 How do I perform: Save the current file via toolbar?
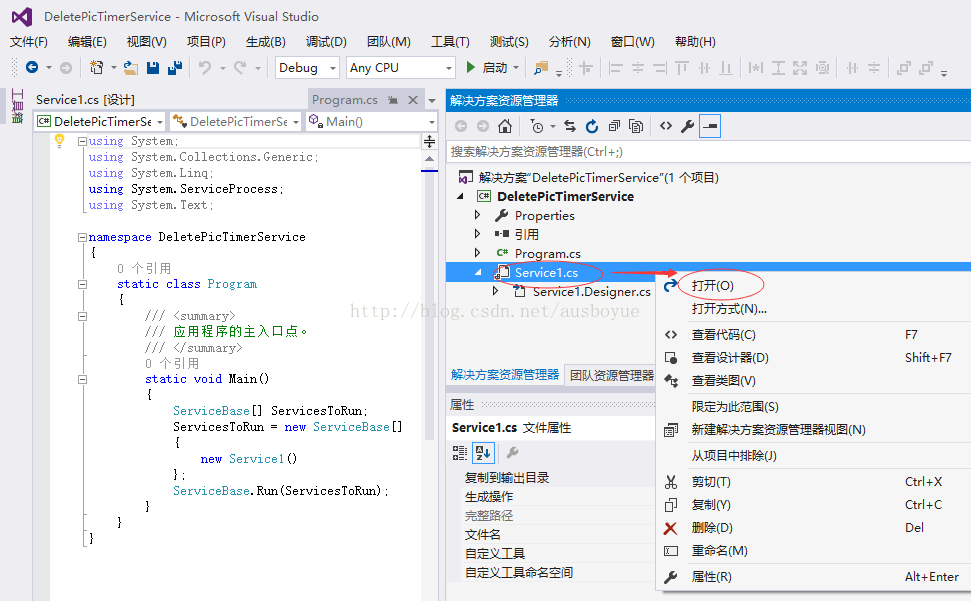click(153, 67)
